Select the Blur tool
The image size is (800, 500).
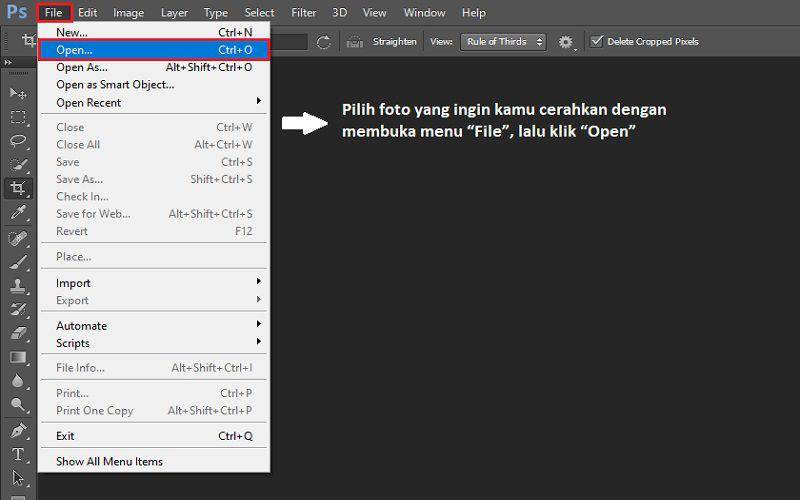[18, 381]
